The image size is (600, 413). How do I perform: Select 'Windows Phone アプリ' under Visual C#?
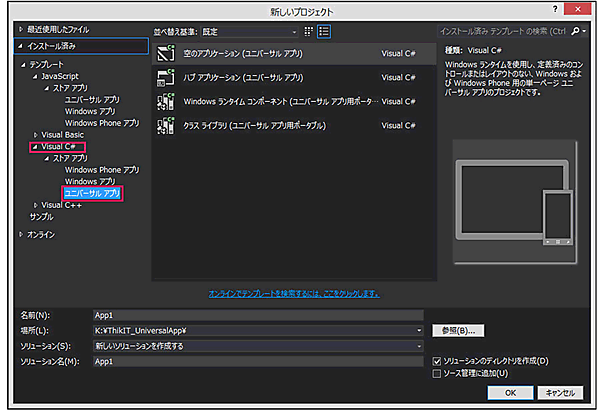102,170
